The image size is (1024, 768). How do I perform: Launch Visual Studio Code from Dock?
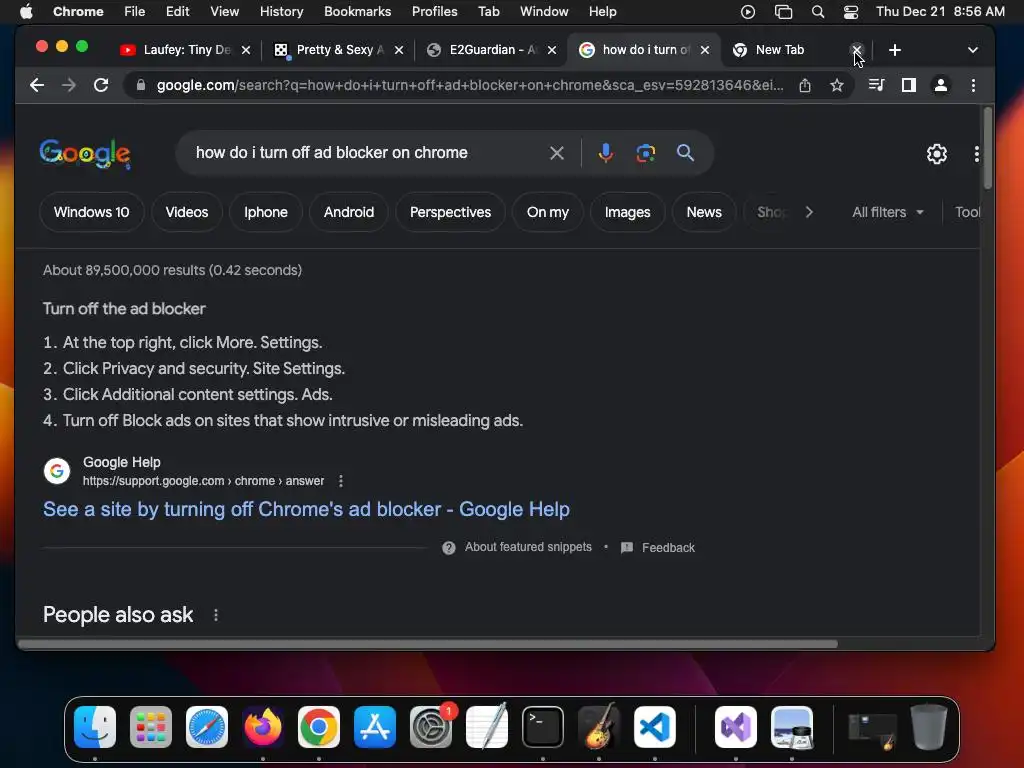coord(654,727)
